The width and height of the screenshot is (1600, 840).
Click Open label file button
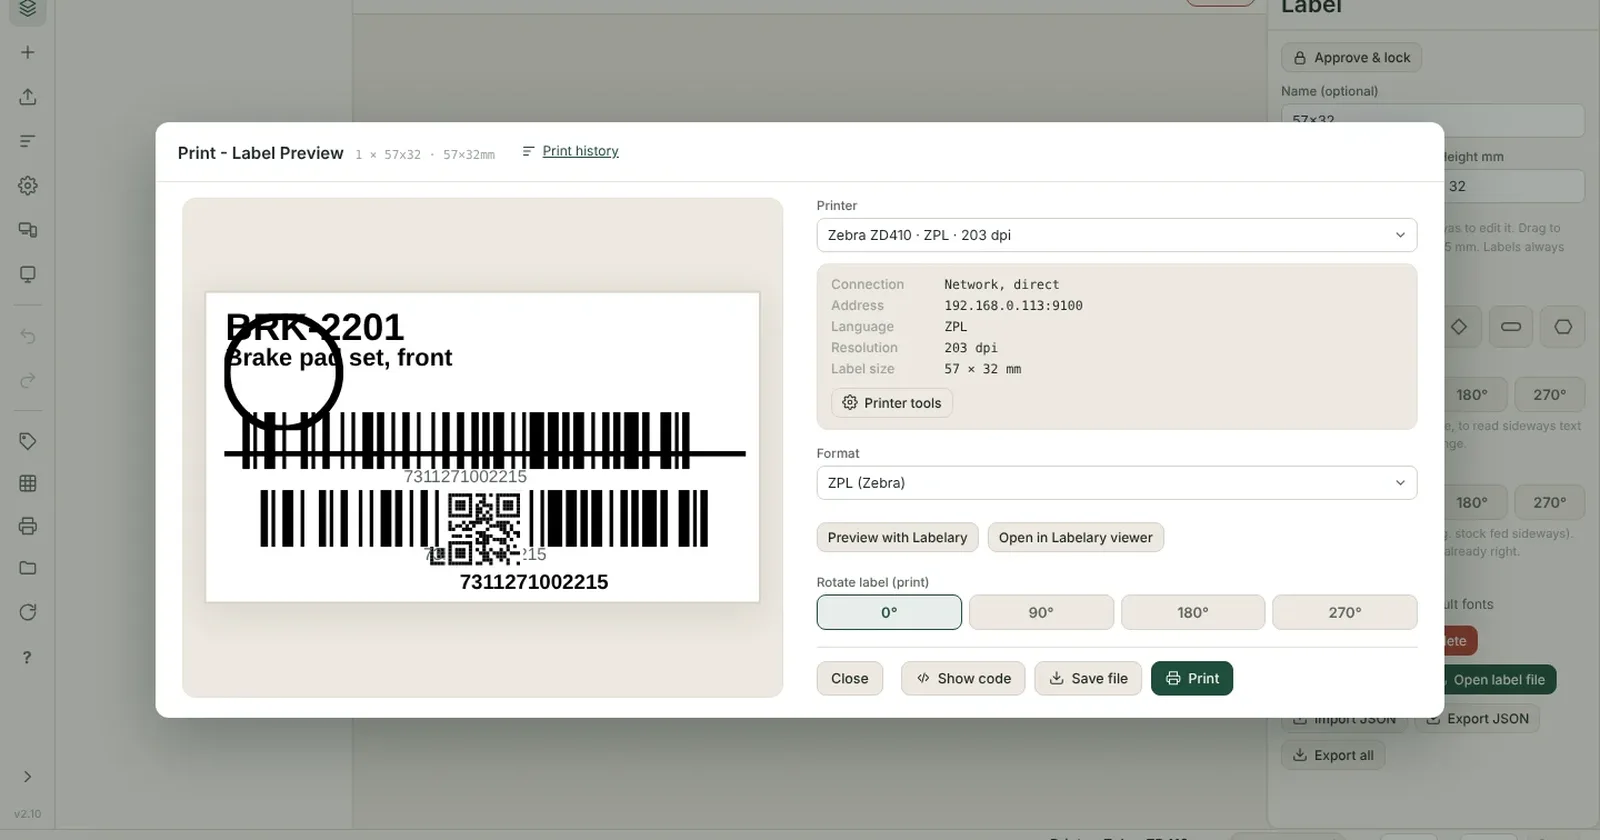[1499, 680]
